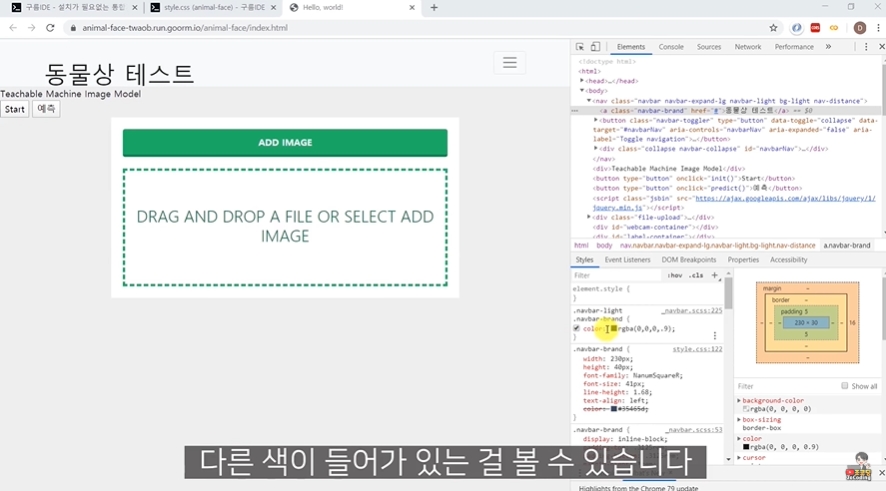Screen dimensions: 886x491
Task: Open the Network panel tab
Action: tap(748, 47)
